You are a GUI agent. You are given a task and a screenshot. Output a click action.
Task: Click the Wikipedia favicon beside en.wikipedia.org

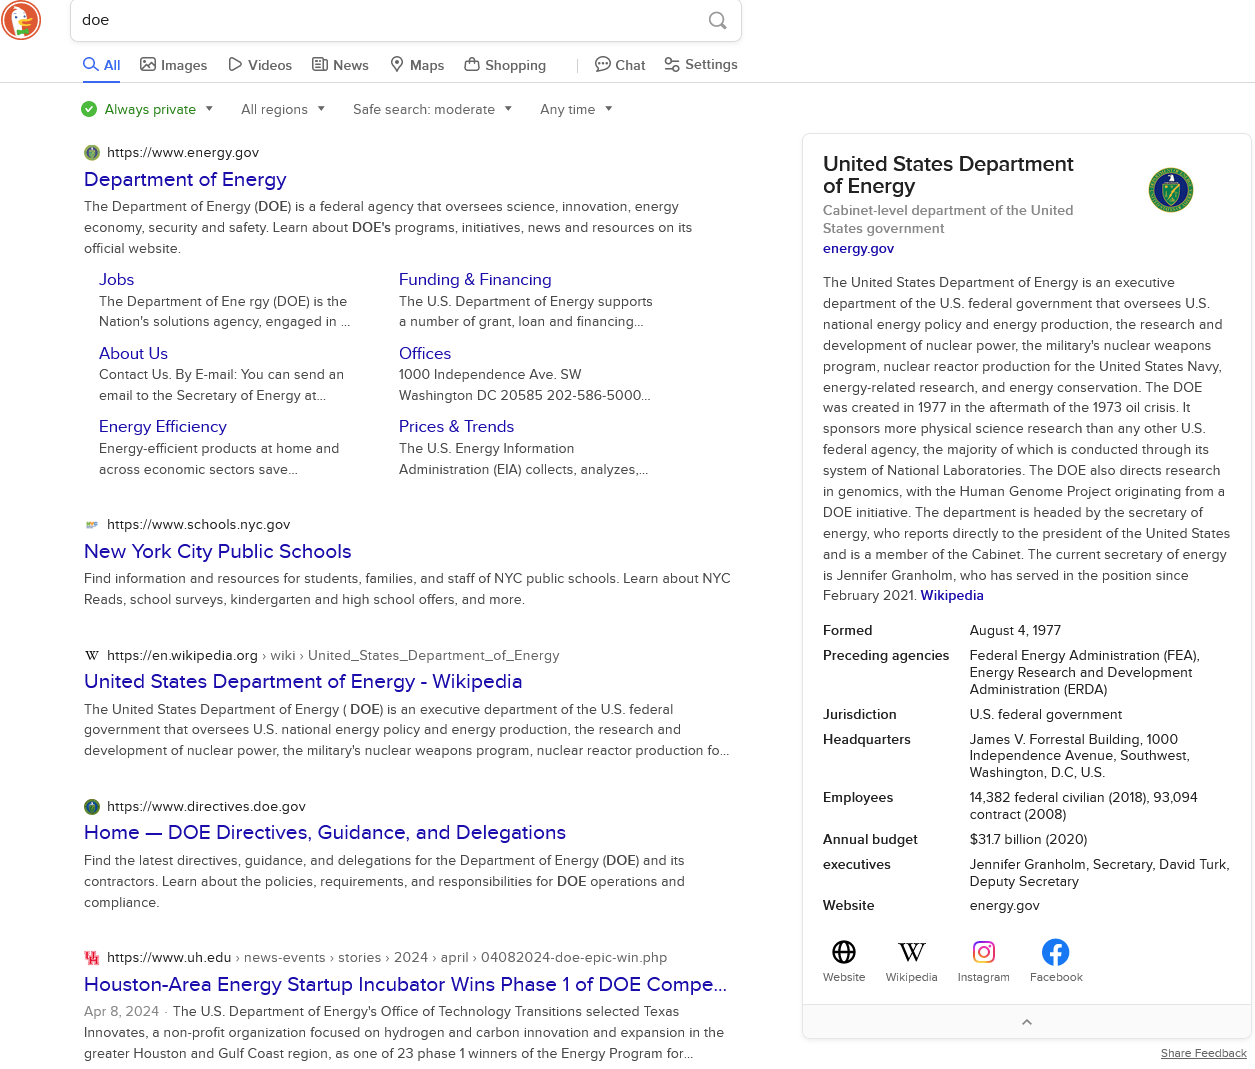click(92, 656)
